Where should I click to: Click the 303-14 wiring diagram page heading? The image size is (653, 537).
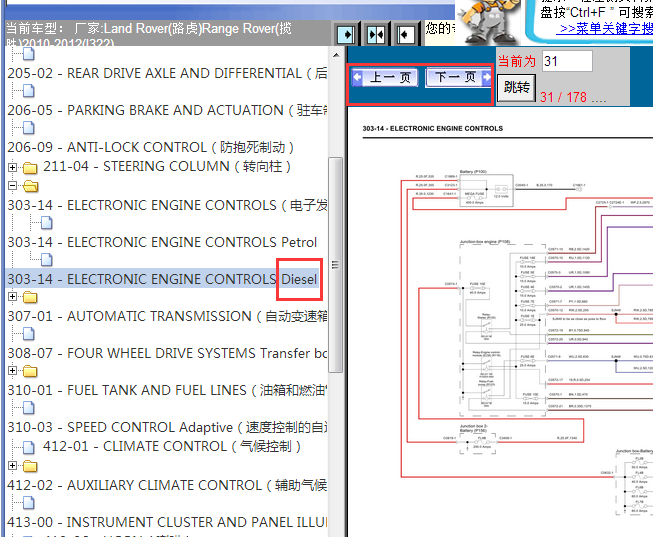point(433,128)
